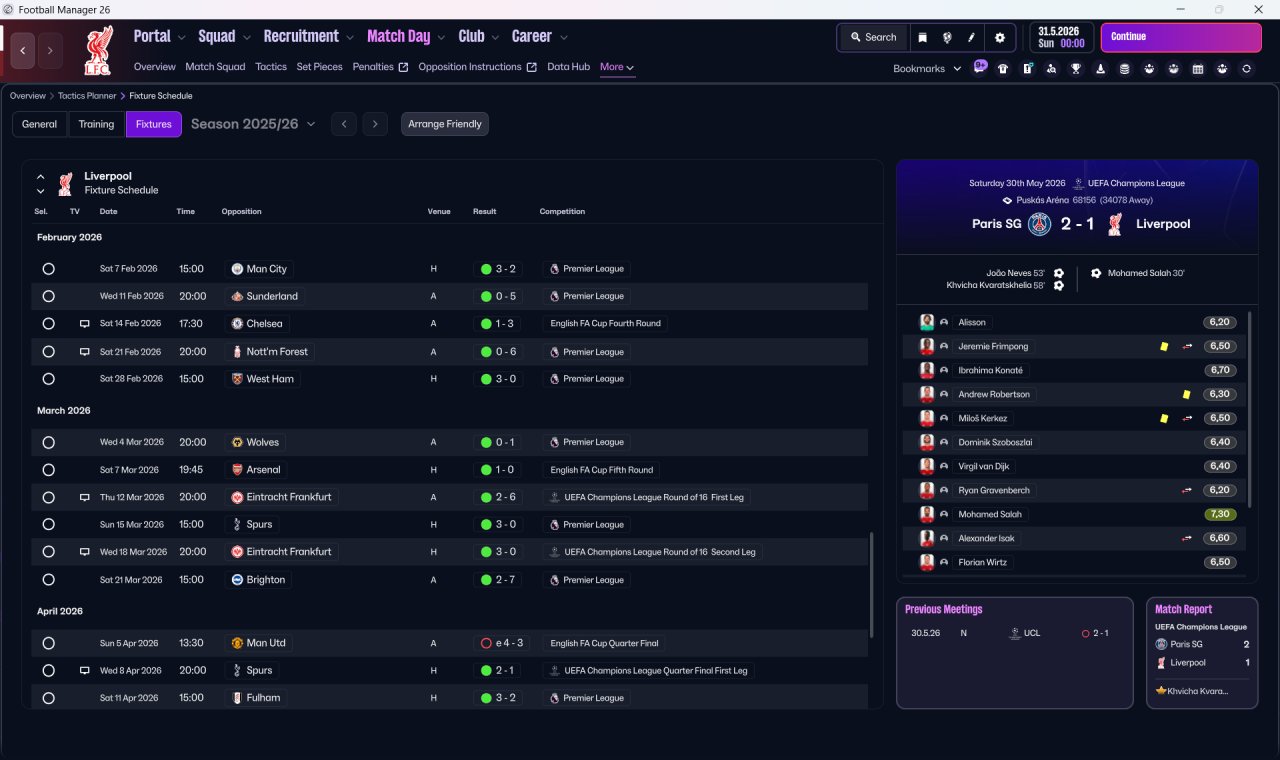1280x760 pixels.
Task: Click the fixture list vertical scrollbar
Action: click(x=871, y=582)
